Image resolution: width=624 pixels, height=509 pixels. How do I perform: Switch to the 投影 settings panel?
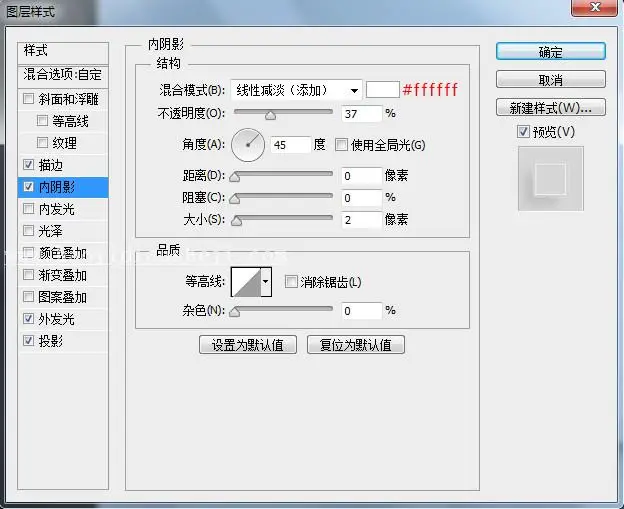click(51, 341)
